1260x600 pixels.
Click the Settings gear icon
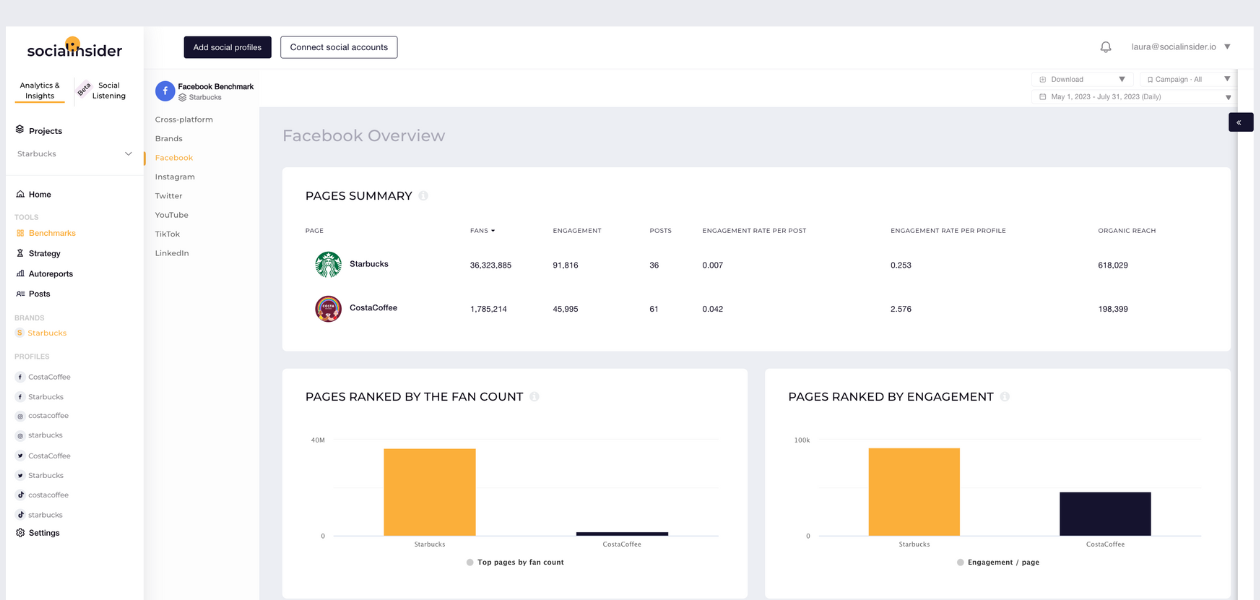point(20,533)
